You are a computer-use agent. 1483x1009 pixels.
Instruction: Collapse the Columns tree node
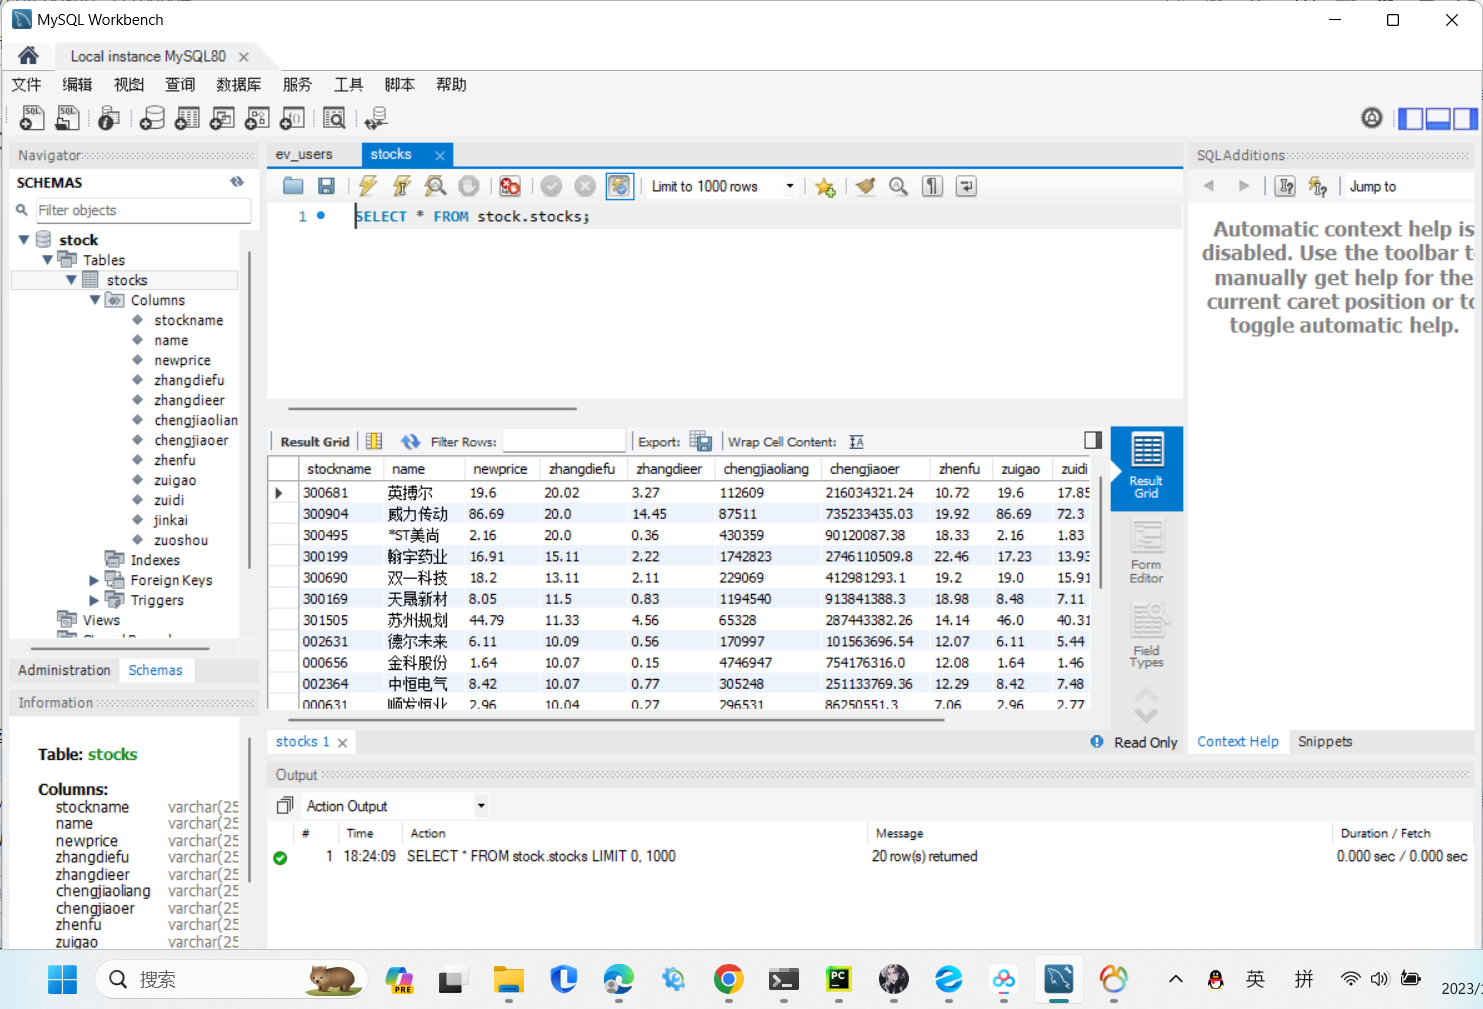[x=95, y=300]
